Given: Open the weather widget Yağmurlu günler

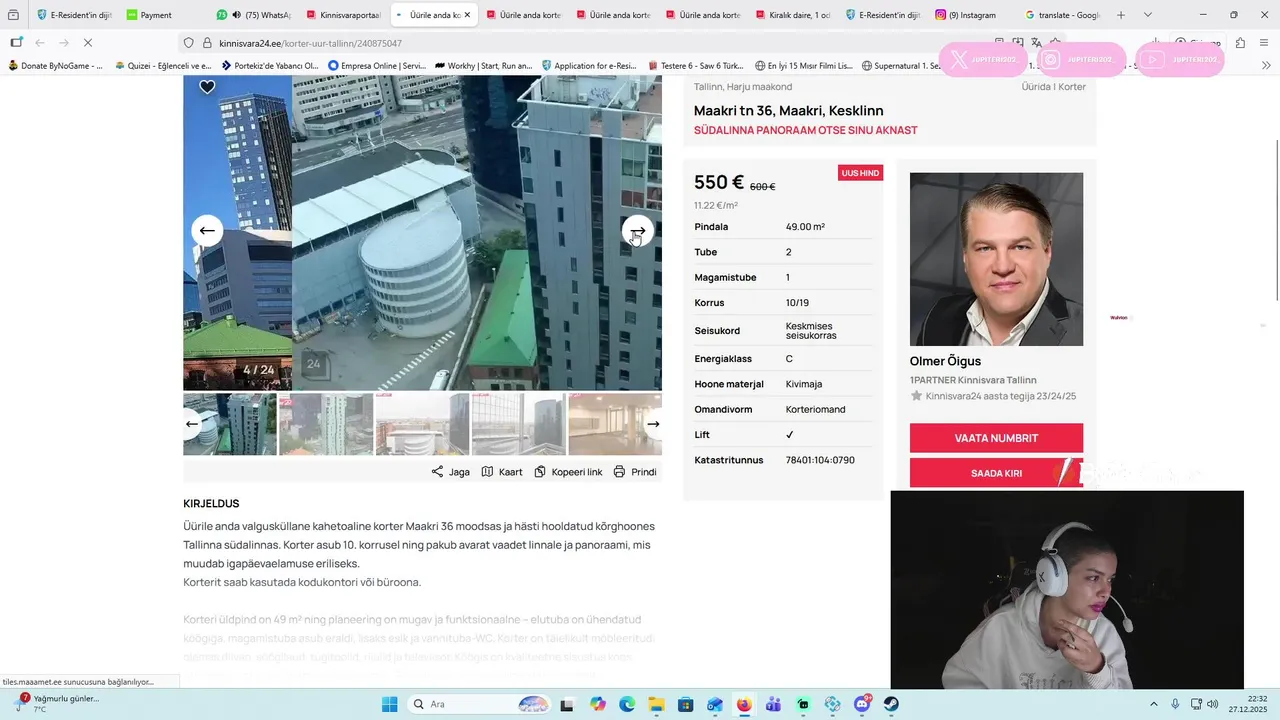Looking at the screenshot, I should pos(56,704).
